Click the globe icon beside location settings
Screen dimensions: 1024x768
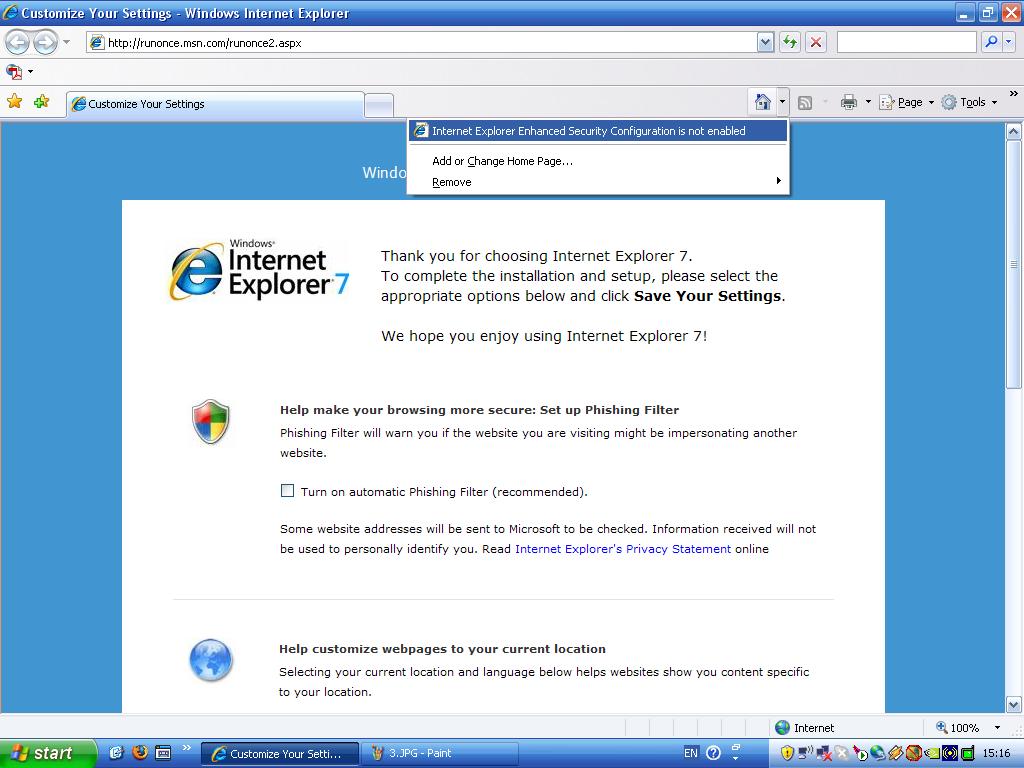point(210,660)
